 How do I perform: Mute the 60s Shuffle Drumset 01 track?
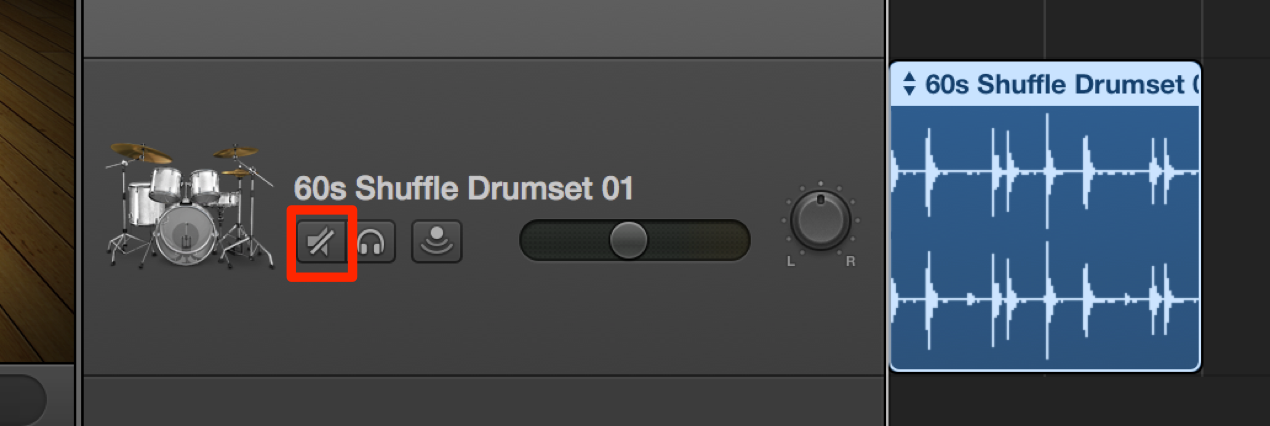tap(322, 241)
